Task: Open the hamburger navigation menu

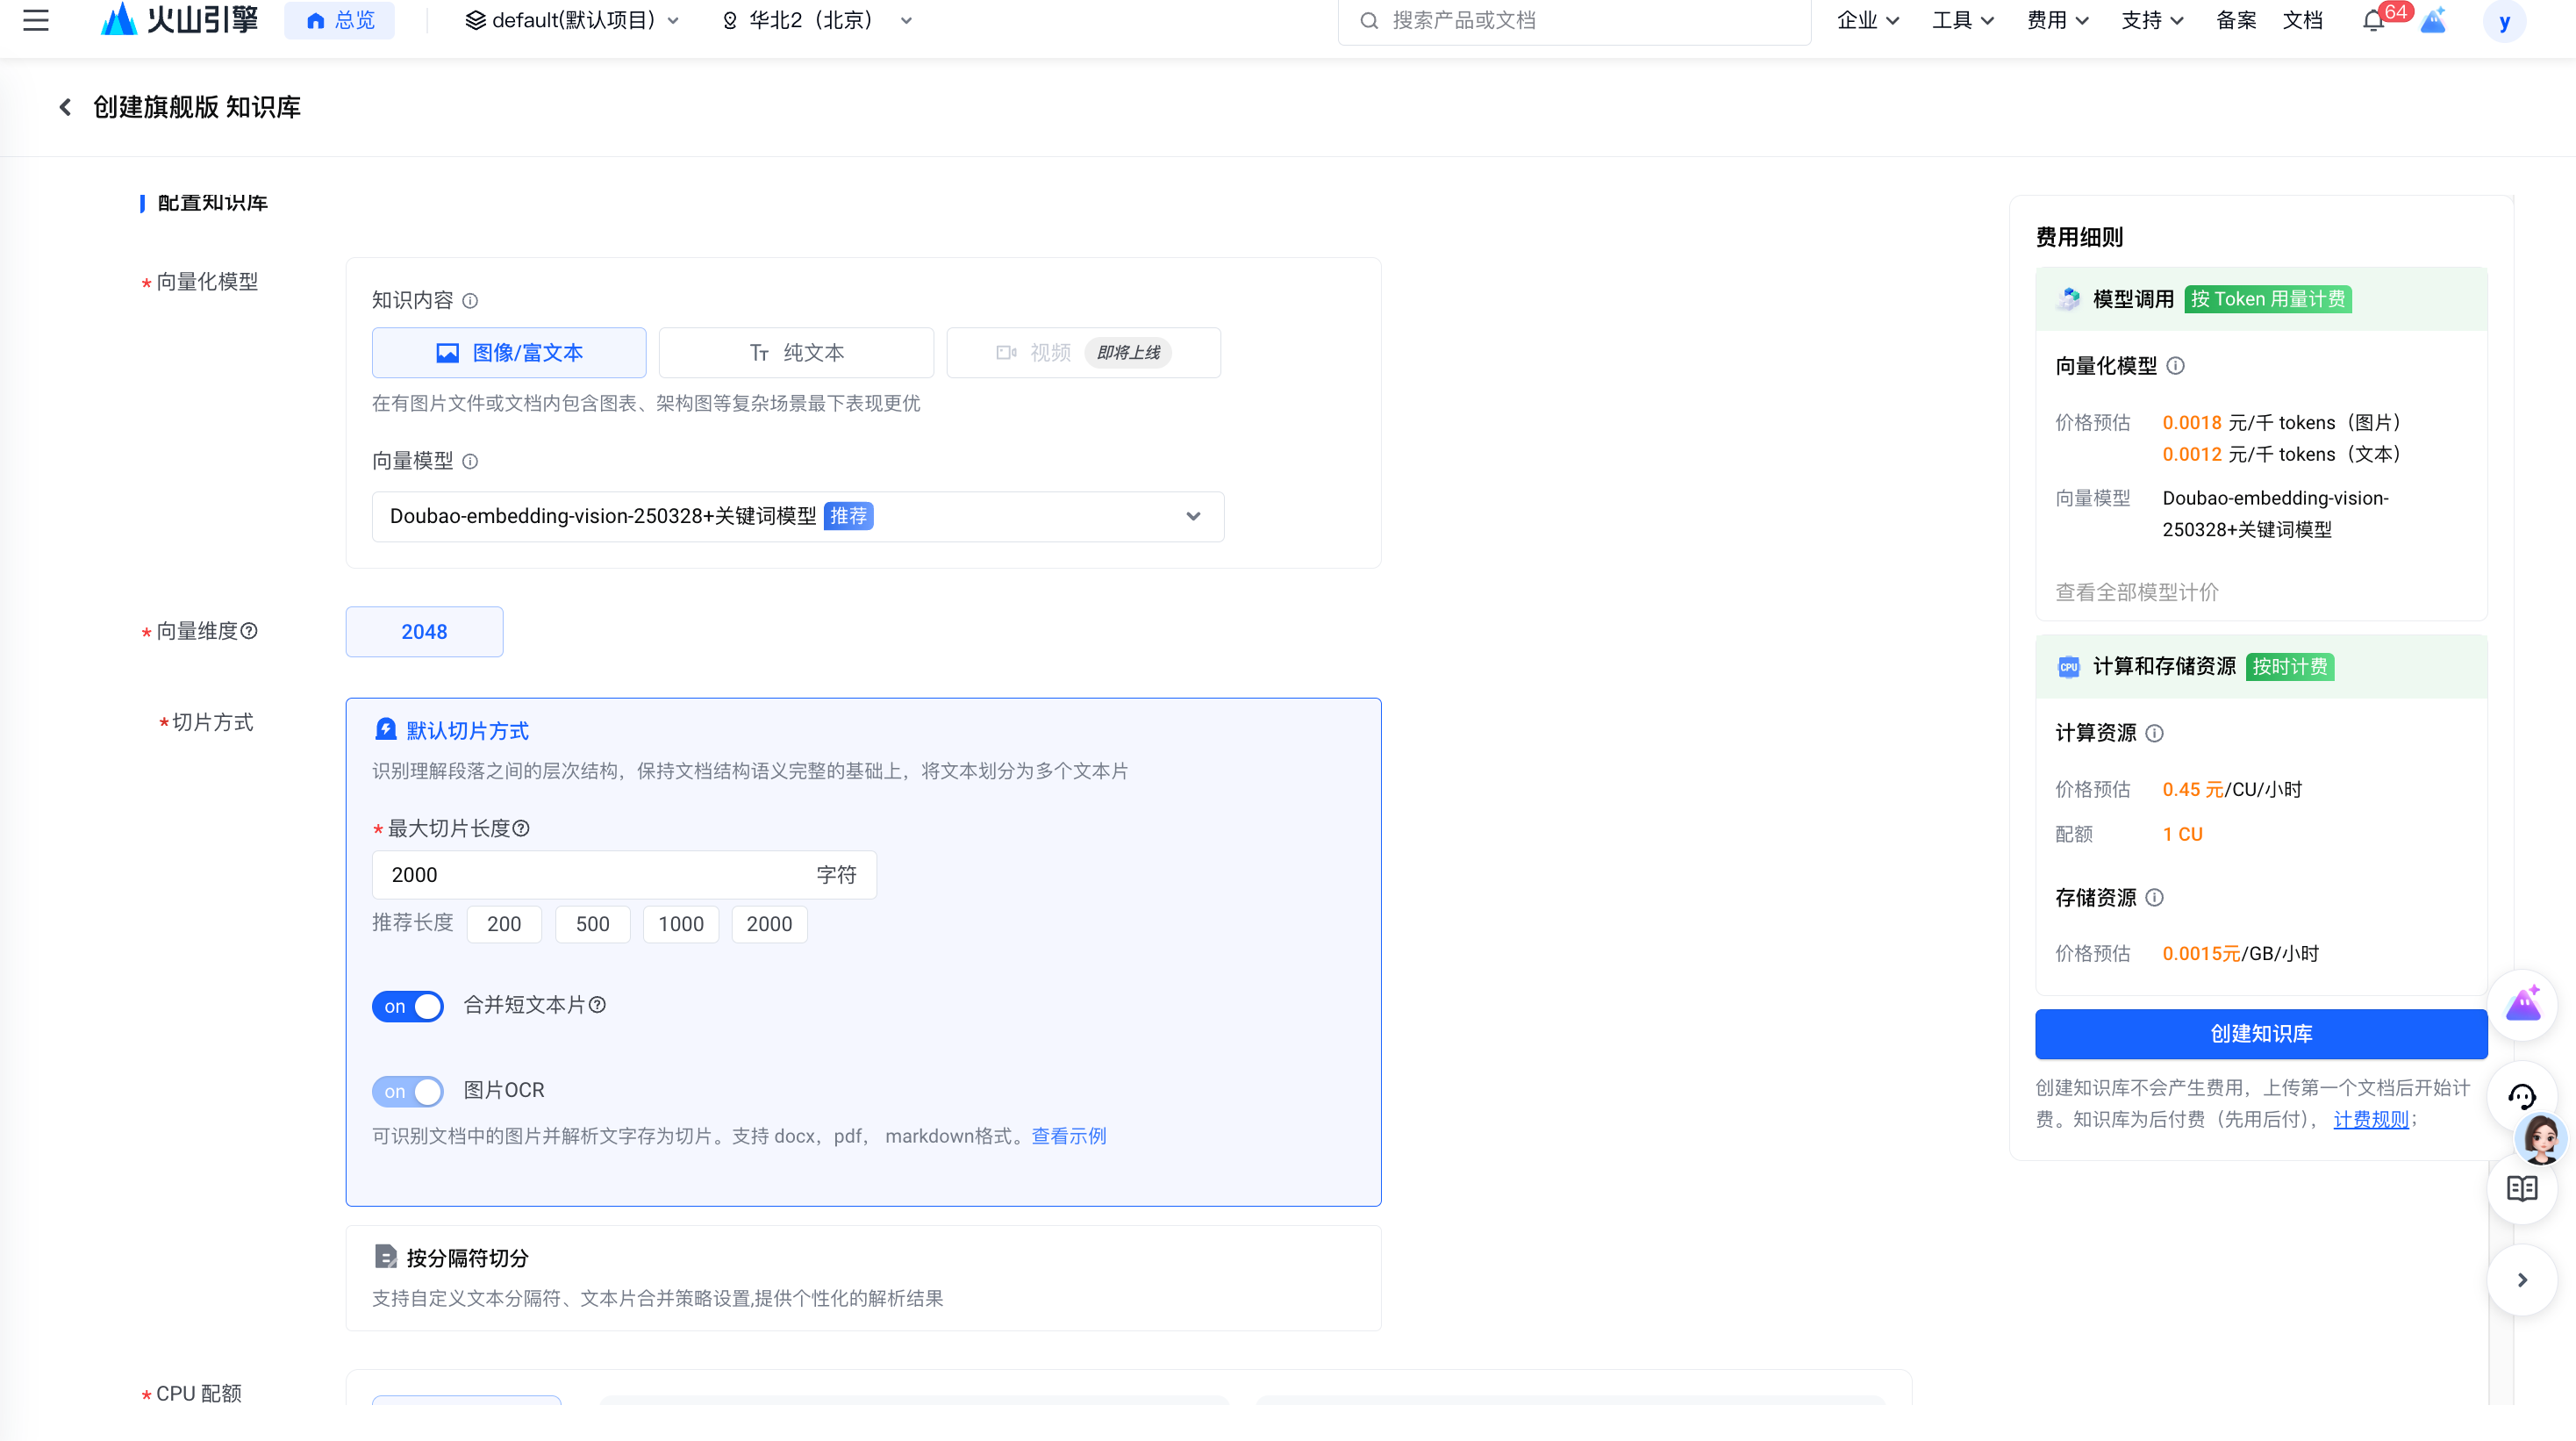Action: [36, 20]
